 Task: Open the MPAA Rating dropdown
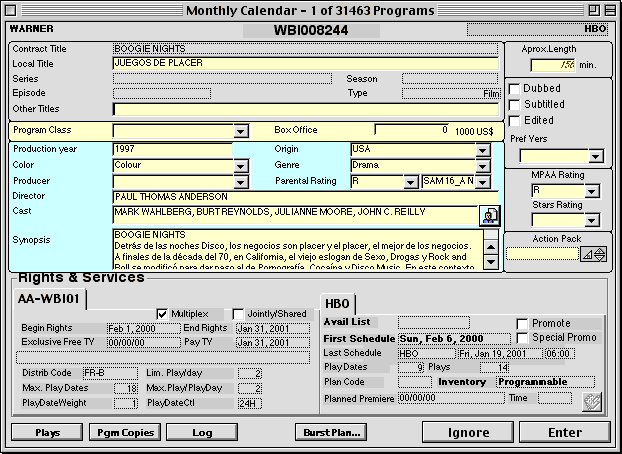click(x=591, y=191)
